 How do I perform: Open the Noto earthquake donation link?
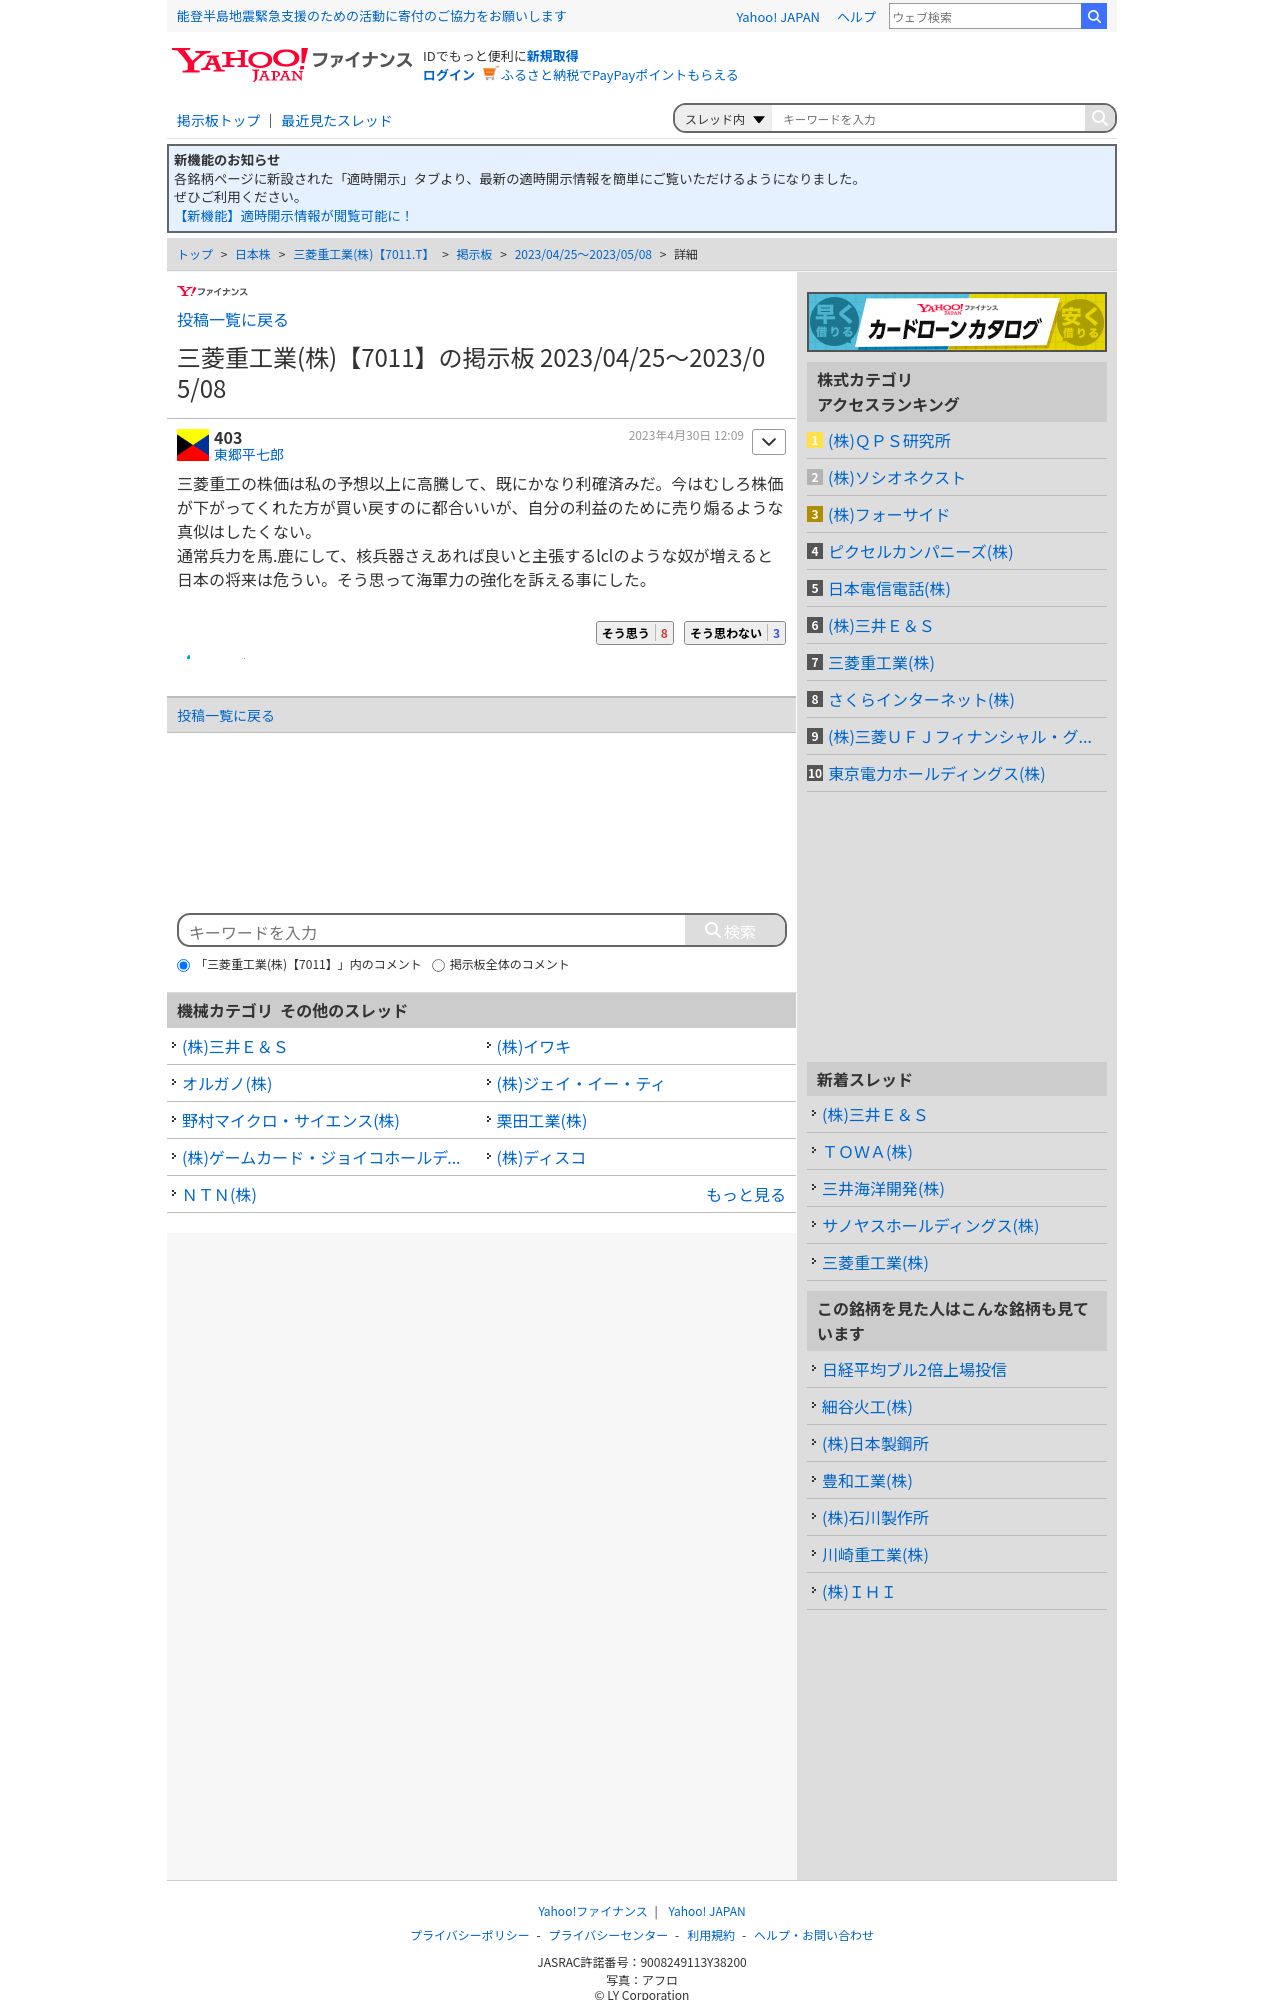[x=371, y=16]
